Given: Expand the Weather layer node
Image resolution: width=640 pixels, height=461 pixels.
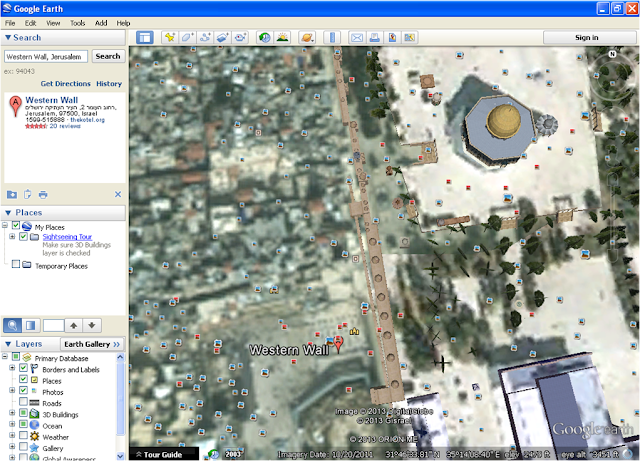Looking at the screenshot, I should (x=12, y=435).
